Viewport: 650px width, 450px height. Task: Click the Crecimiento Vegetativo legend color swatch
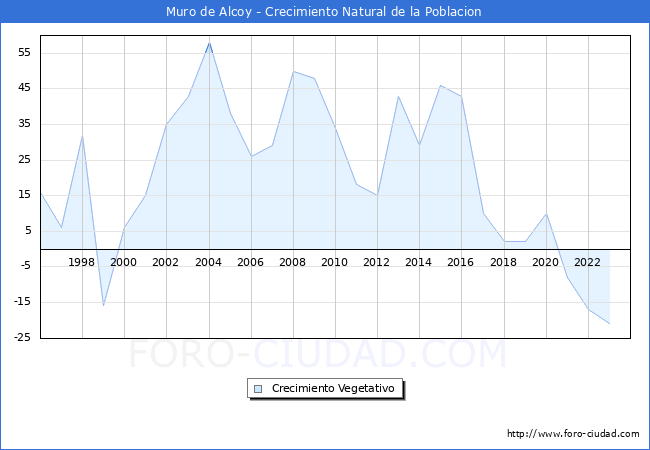pos(258,389)
